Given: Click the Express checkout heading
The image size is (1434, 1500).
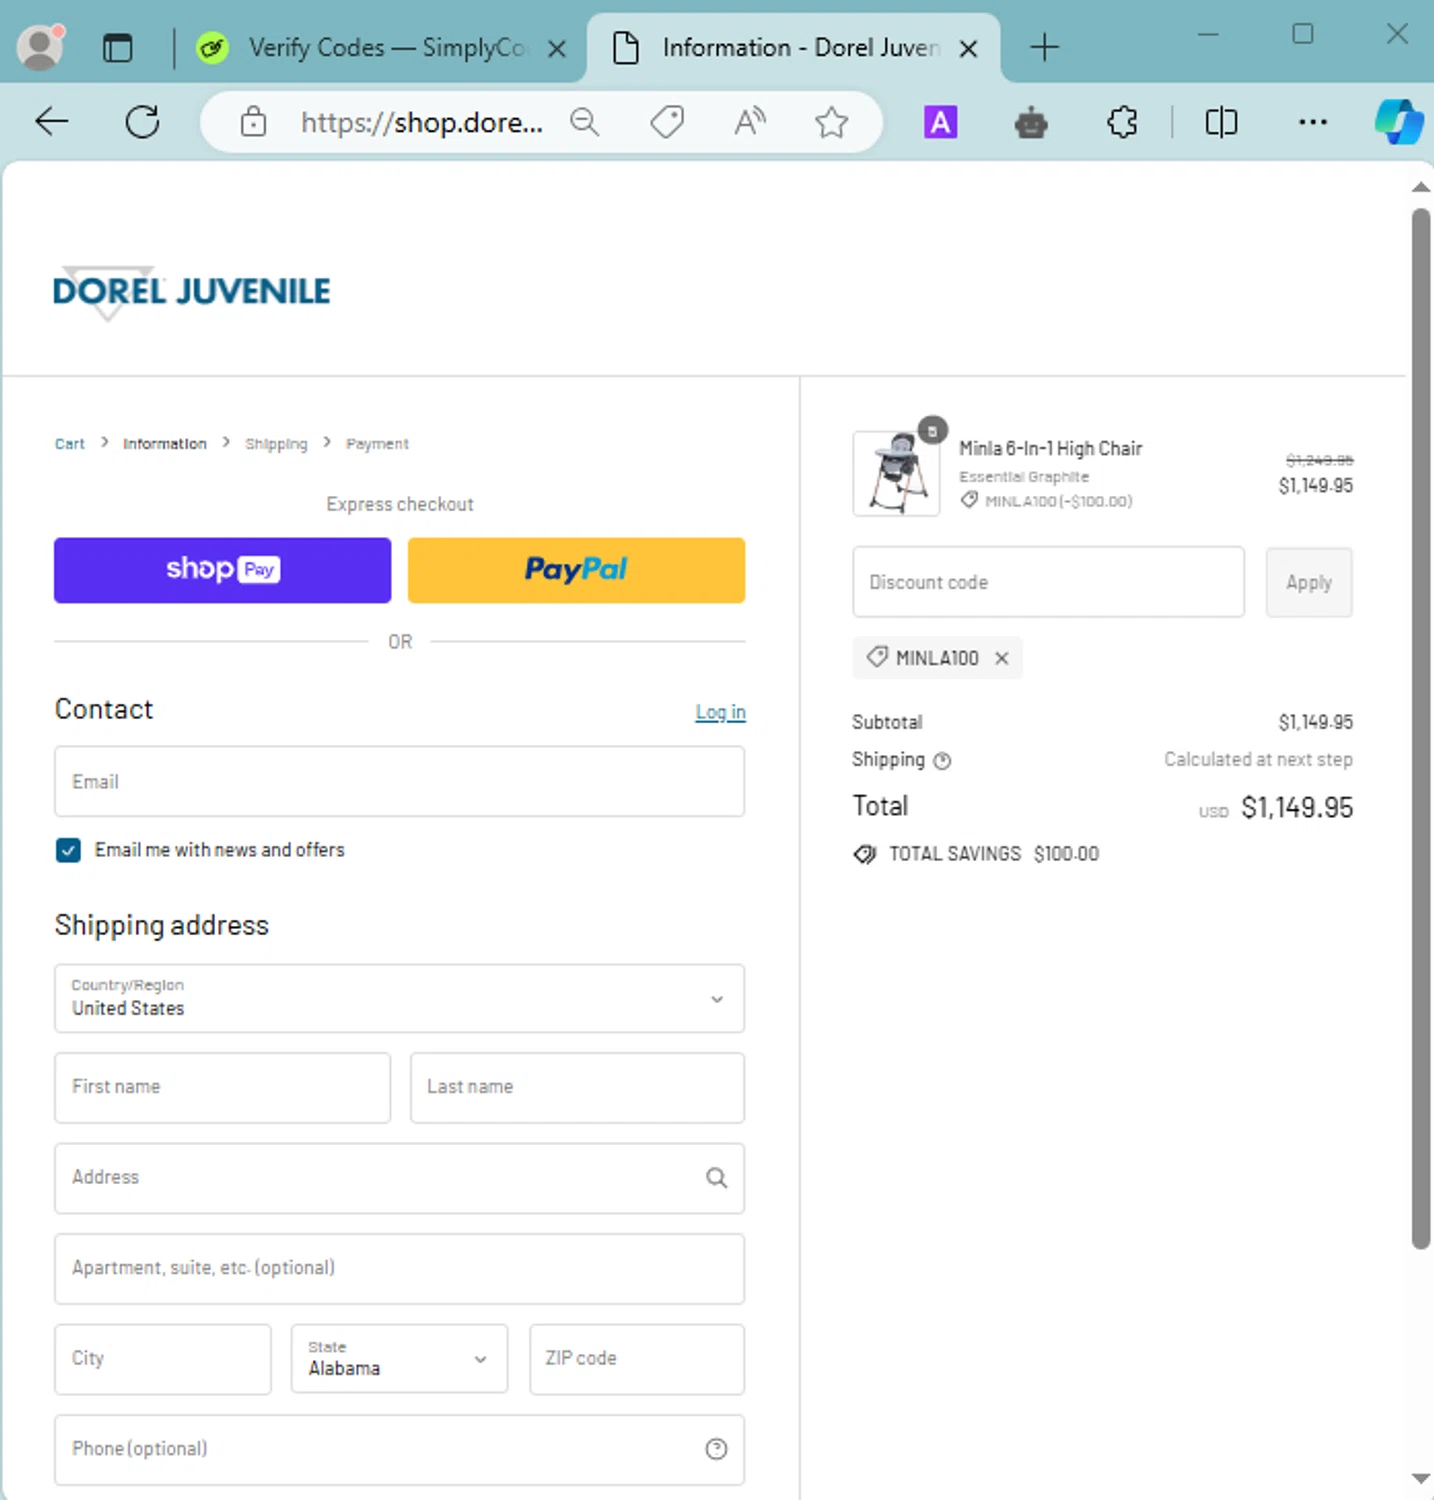Looking at the screenshot, I should point(400,505).
